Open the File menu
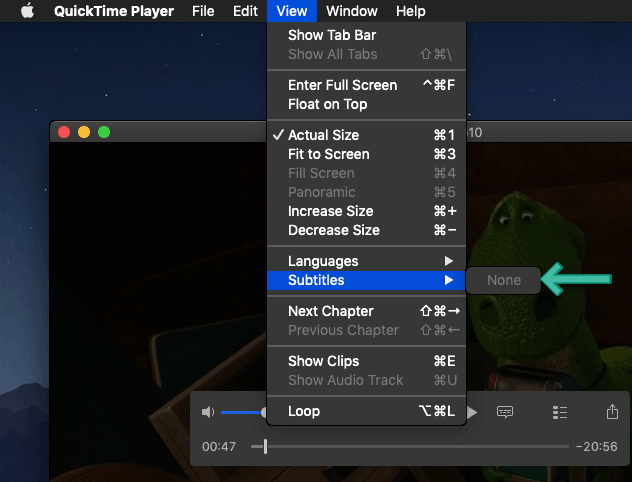 click(203, 11)
